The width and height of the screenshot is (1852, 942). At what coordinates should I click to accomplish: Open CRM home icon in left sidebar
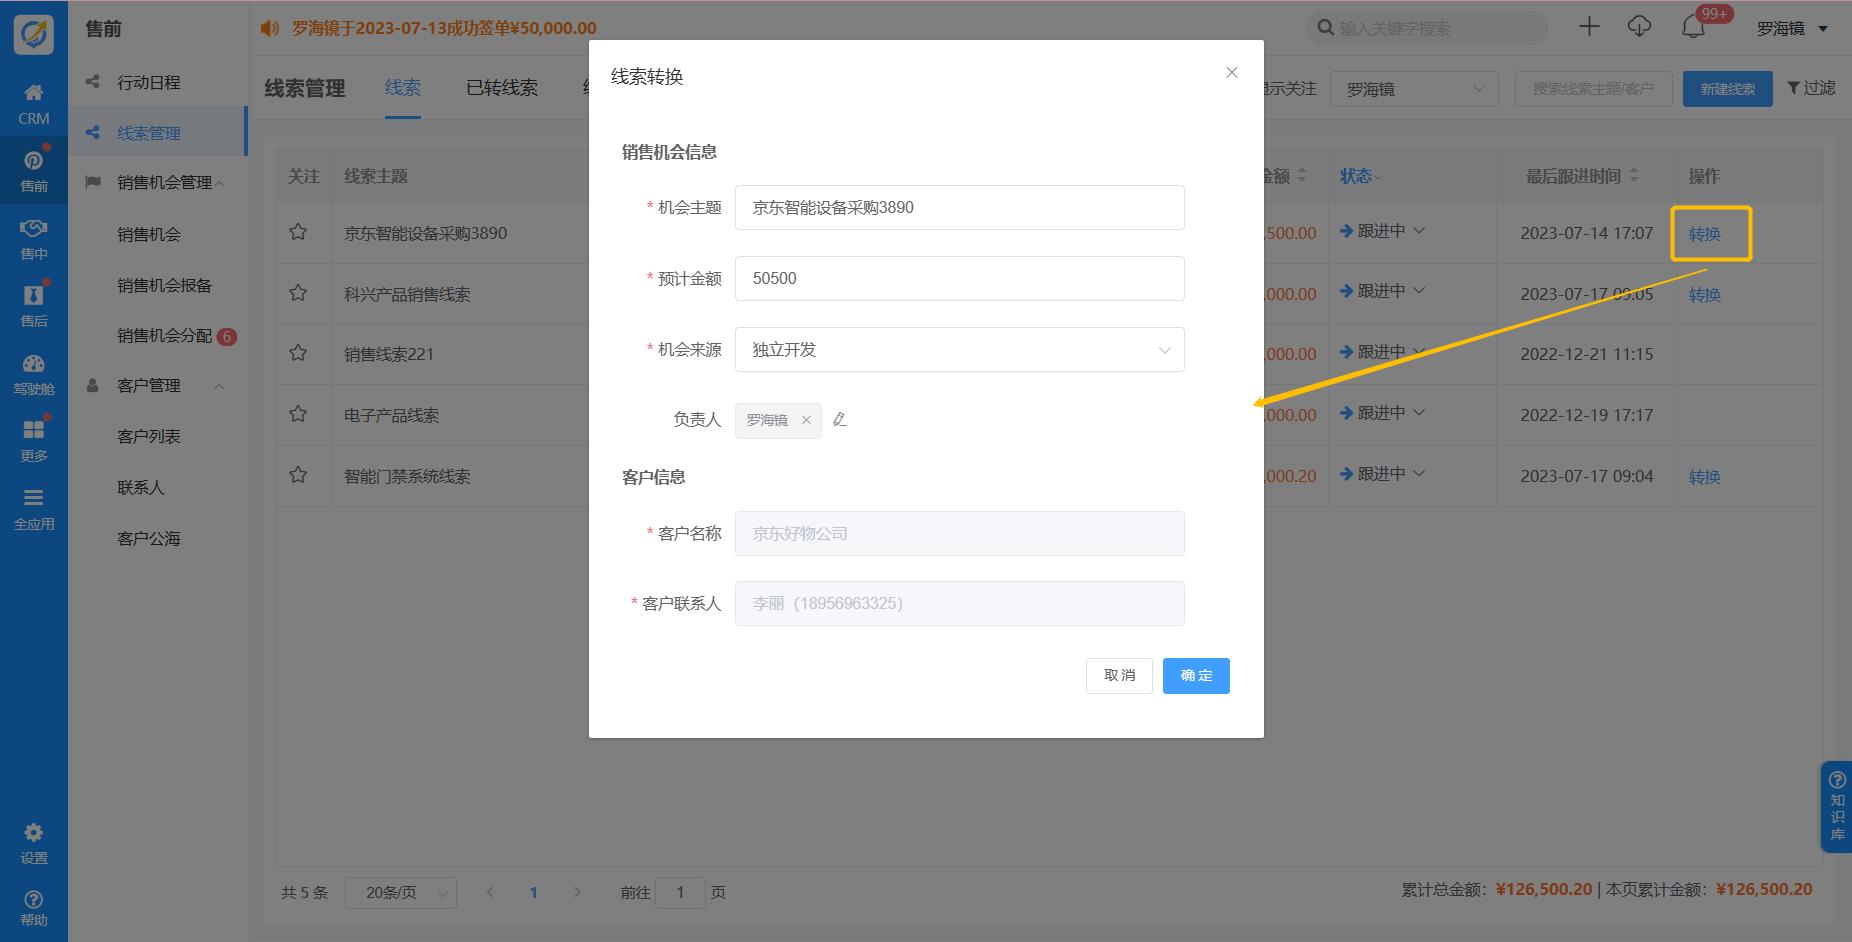tap(33, 103)
